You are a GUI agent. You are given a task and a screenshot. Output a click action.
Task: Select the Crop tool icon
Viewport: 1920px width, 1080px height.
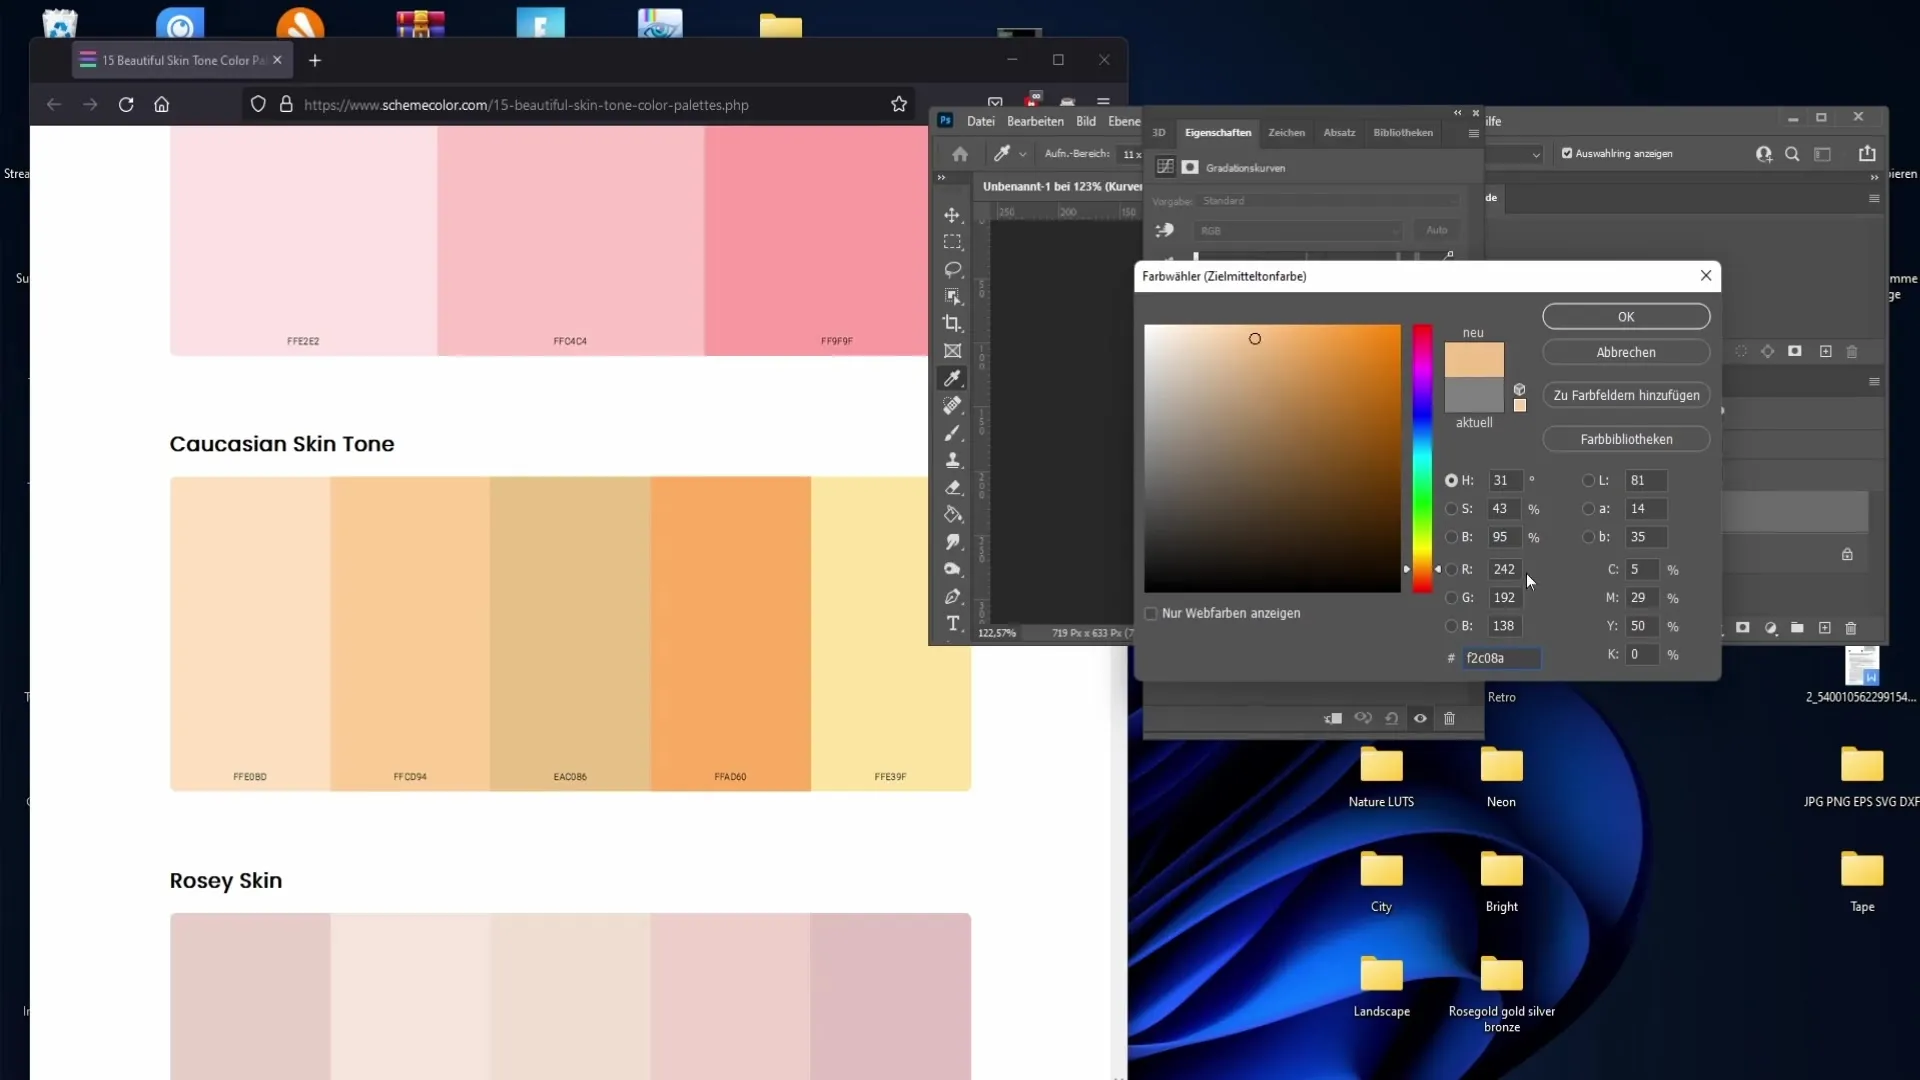(x=956, y=324)
